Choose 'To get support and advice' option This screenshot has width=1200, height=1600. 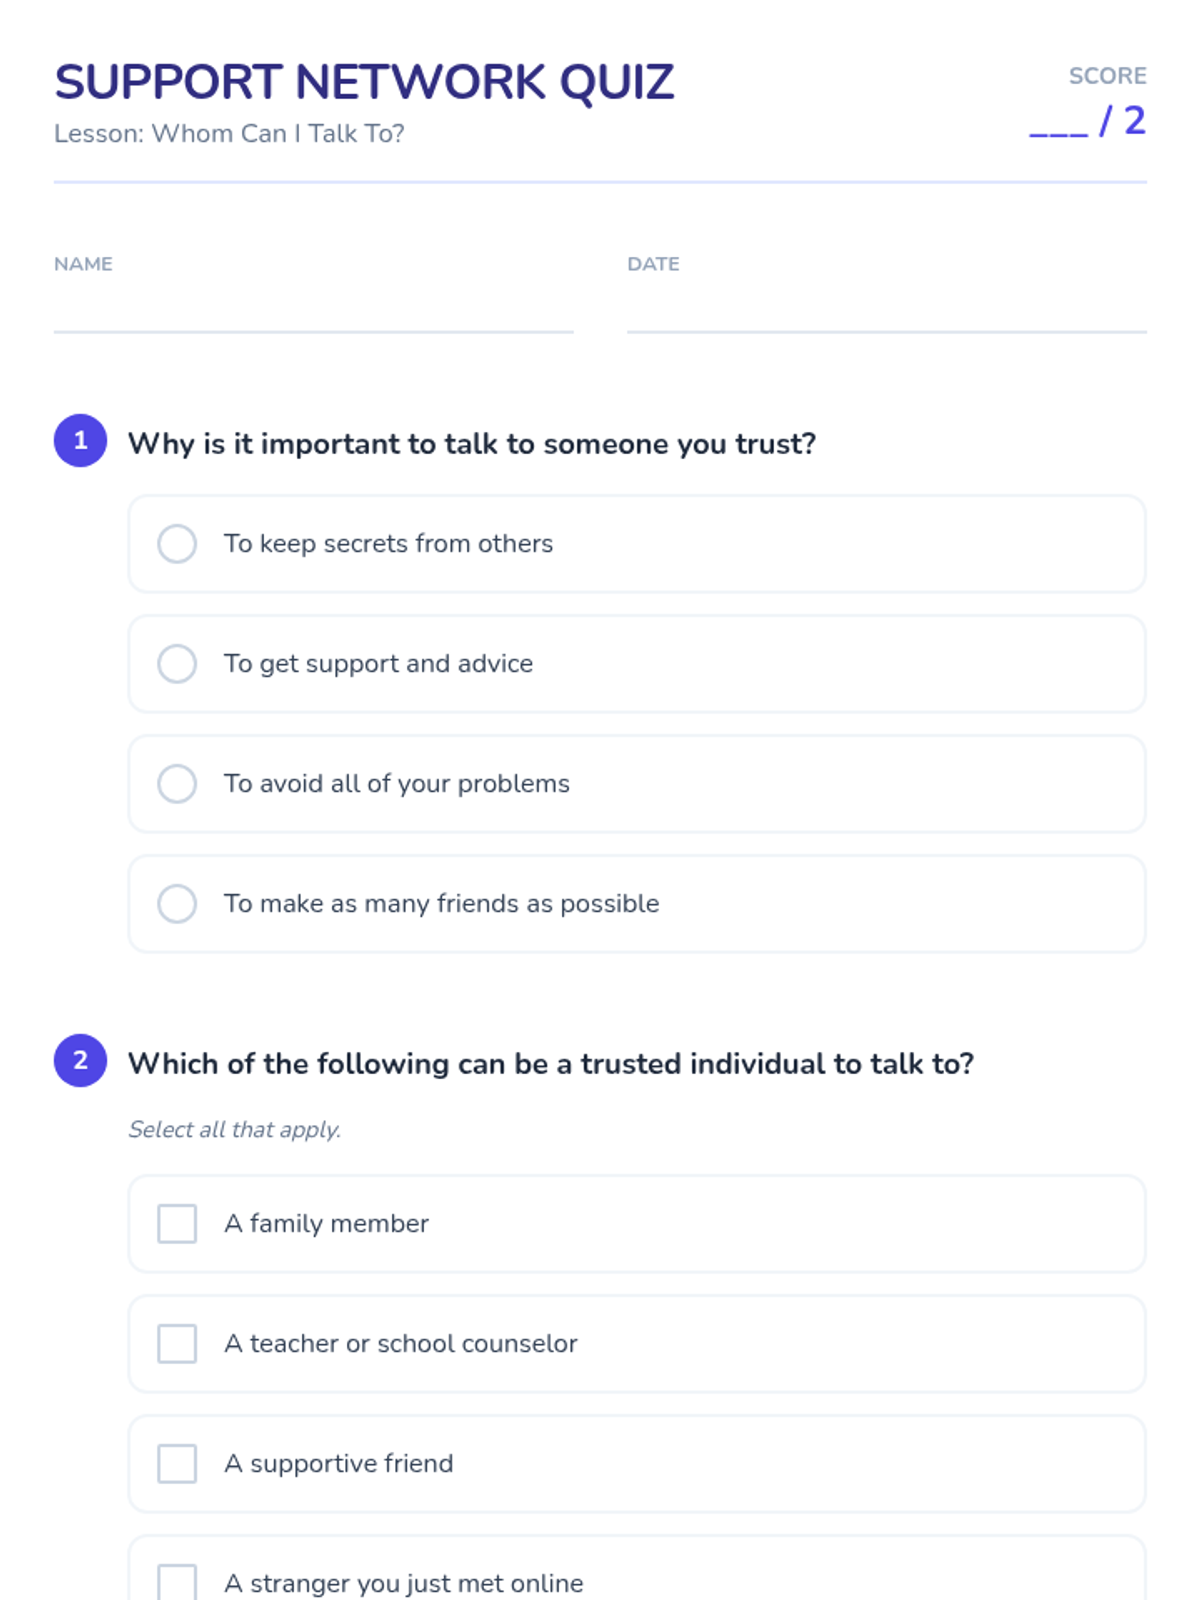coord(177,664)
